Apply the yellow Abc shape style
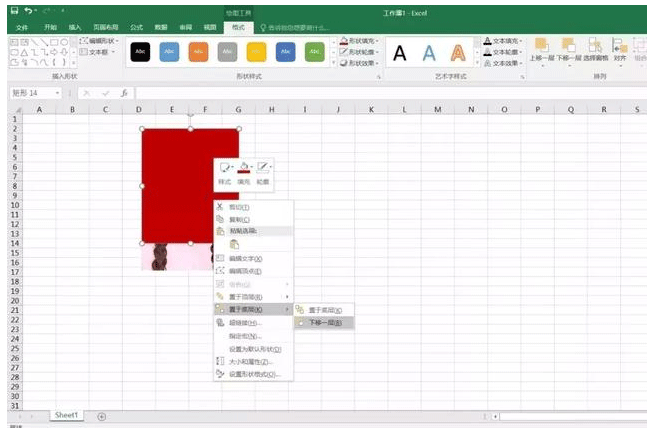The image size is (664, 437). tap(257, 52)
